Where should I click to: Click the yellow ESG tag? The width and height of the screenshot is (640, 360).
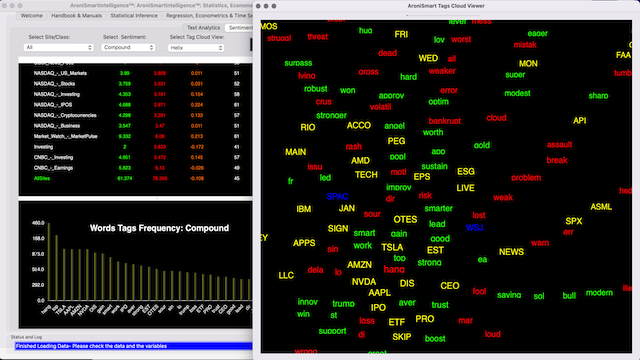click(x=466, y=171)
